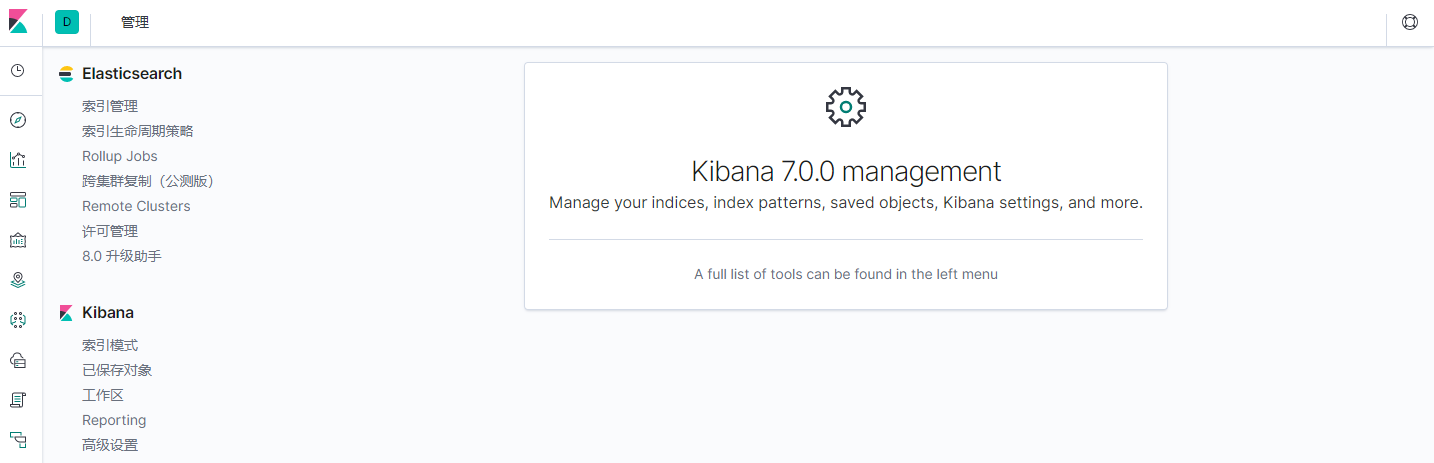The image size is (1434, 463).
Task: Open the Maps icon in sidebar
Action: pos(18,280)
